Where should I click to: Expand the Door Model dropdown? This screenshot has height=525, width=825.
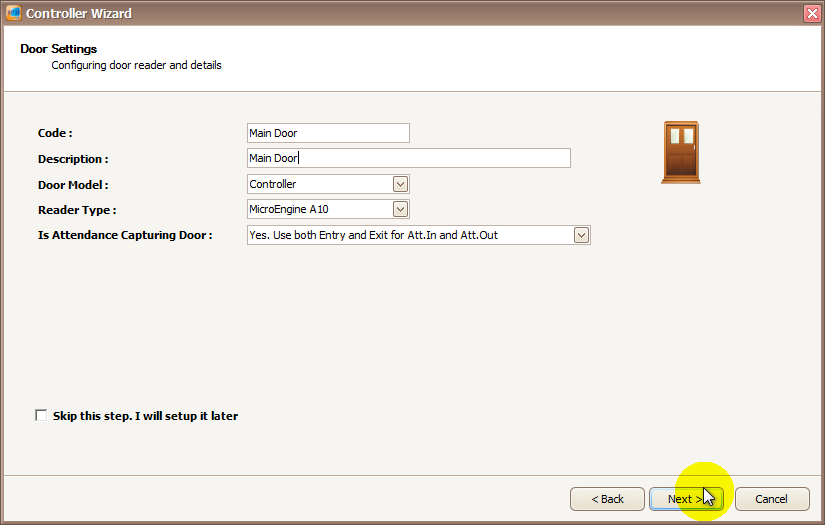coord(400,184)
